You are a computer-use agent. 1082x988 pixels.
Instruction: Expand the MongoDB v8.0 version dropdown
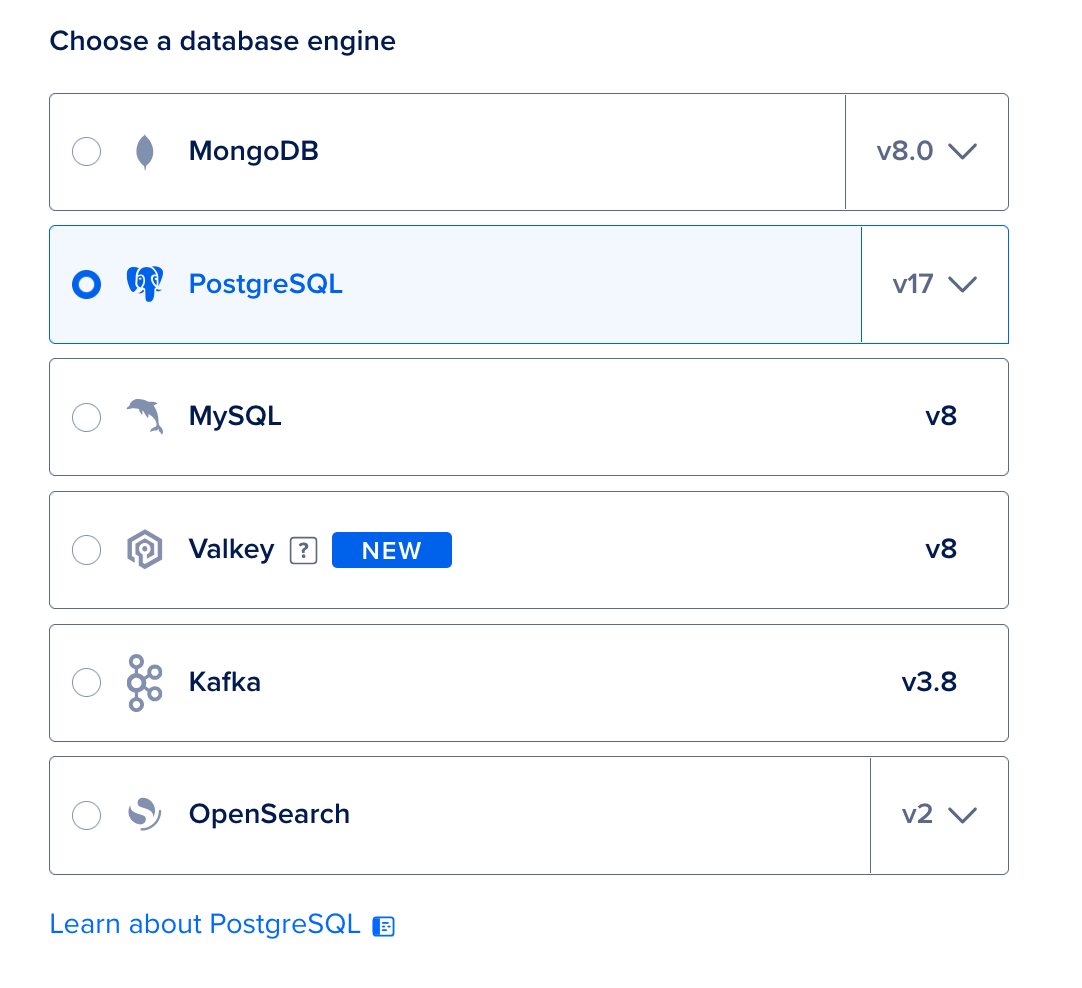coord(926,152)
